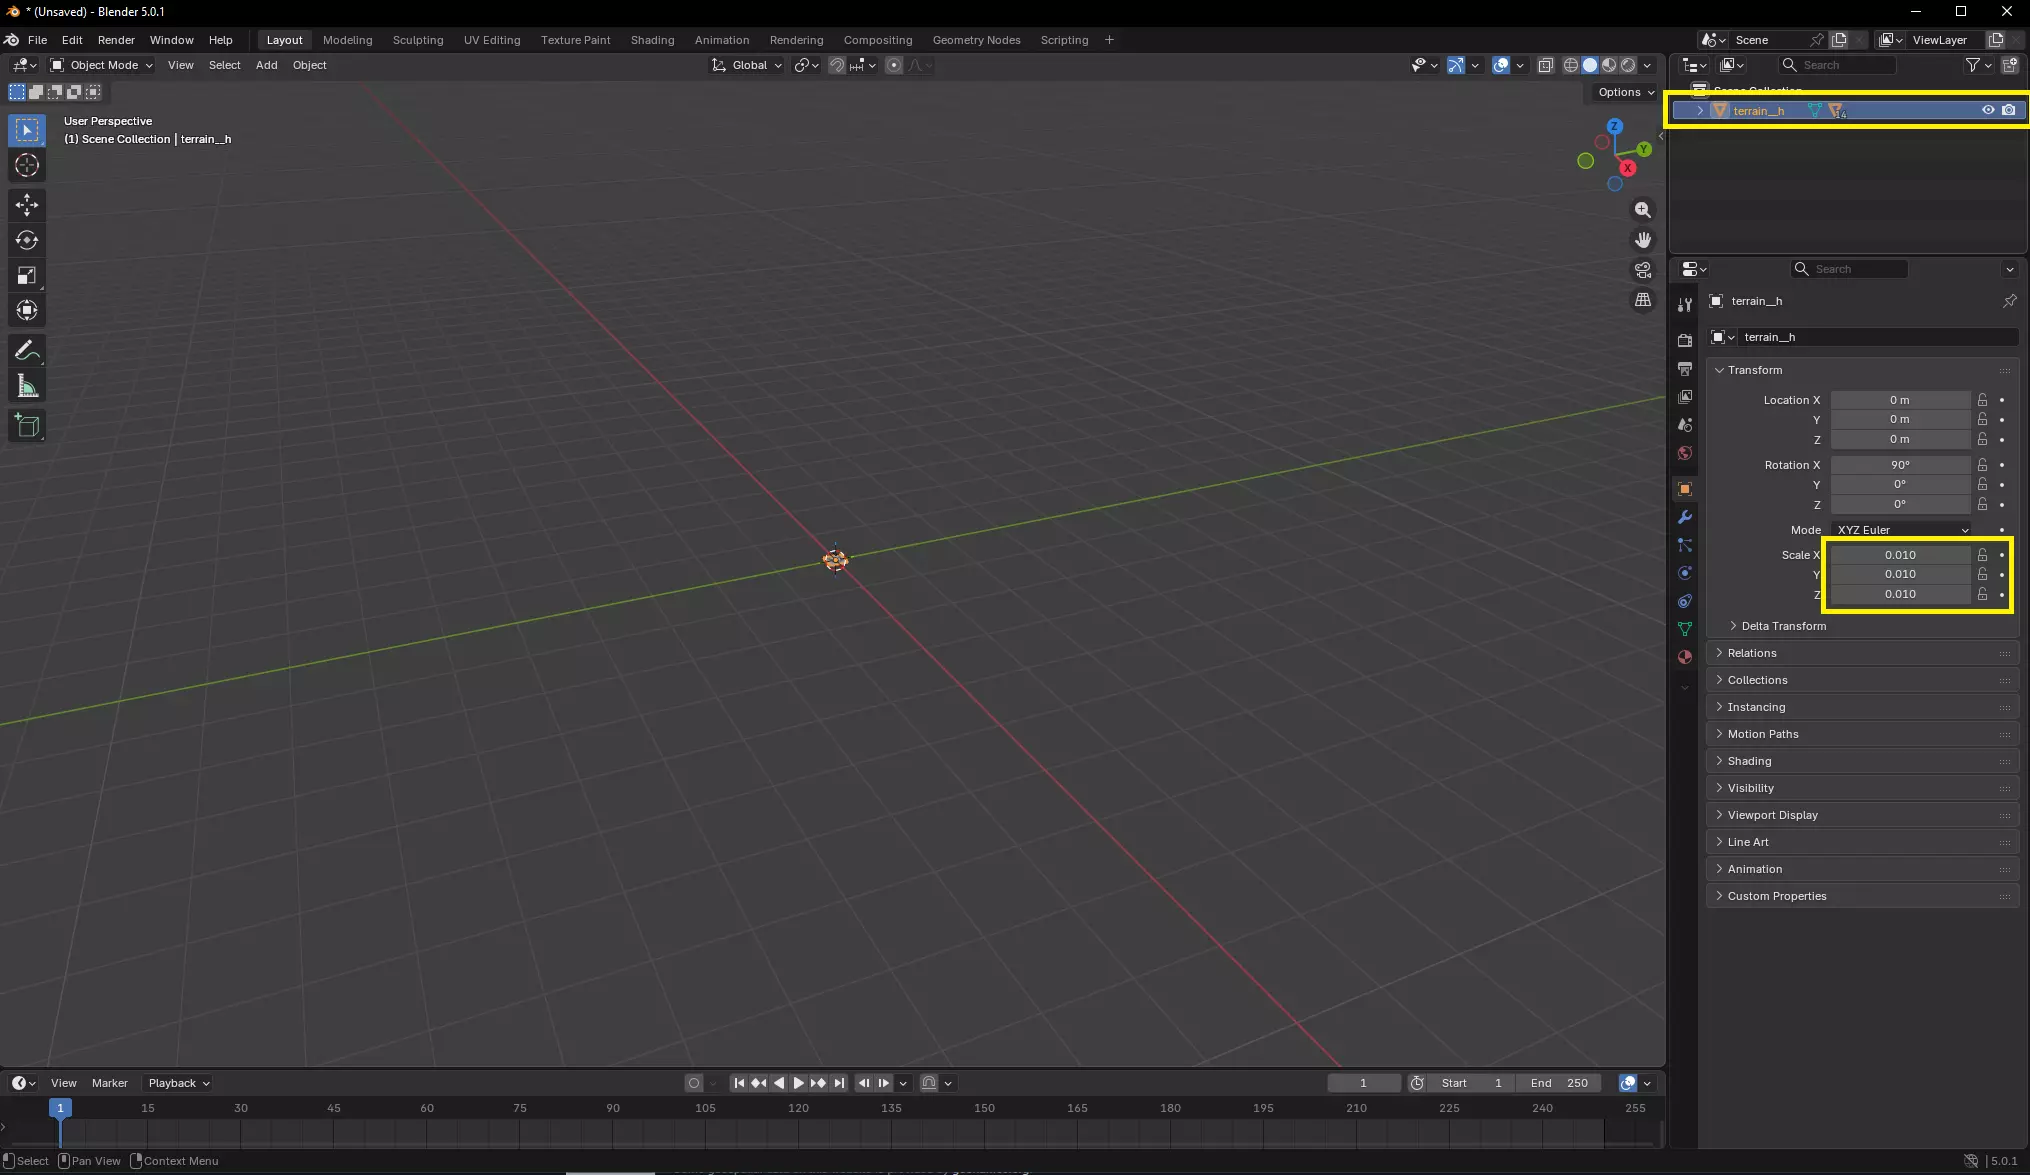Select the Measure tool
The image size is (2030, 1175).
point(27,387)
